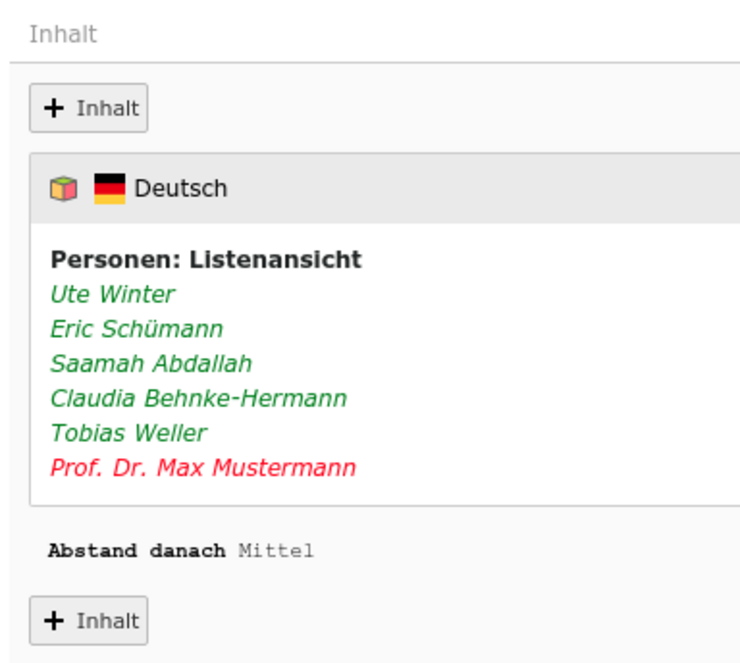
Task: Choose the 'Saamah Abdallah' entry
Action: 151,364
